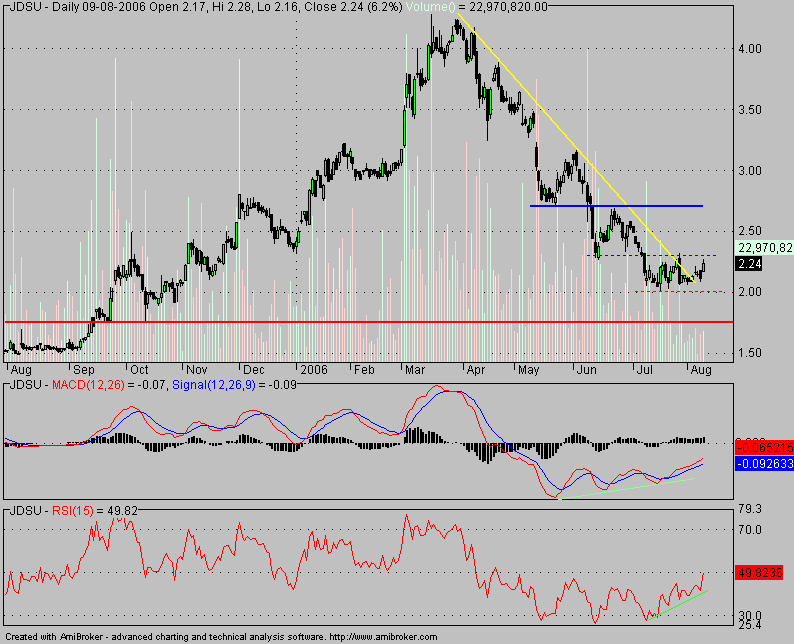This screenshot has width=794, height=644.
Task: Click the Mar month label on time axis
Action: [415, 370]
